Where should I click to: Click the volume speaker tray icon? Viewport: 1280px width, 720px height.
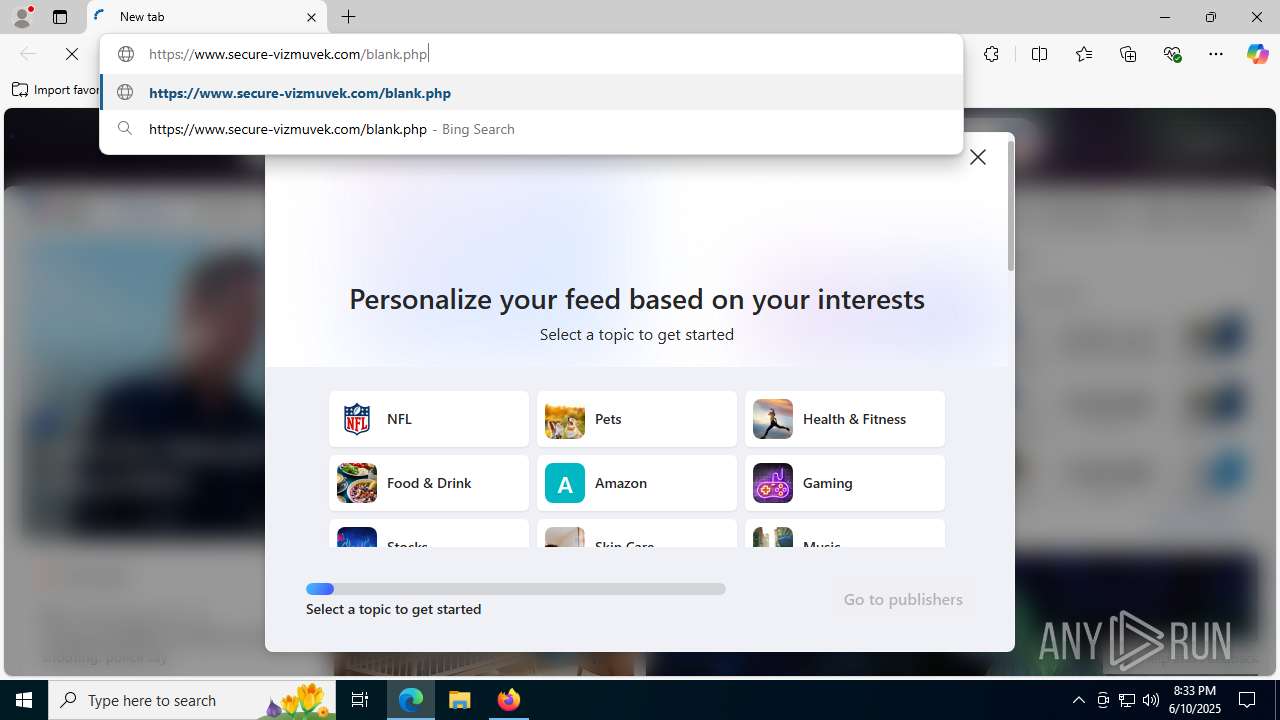click(1151, 700)
